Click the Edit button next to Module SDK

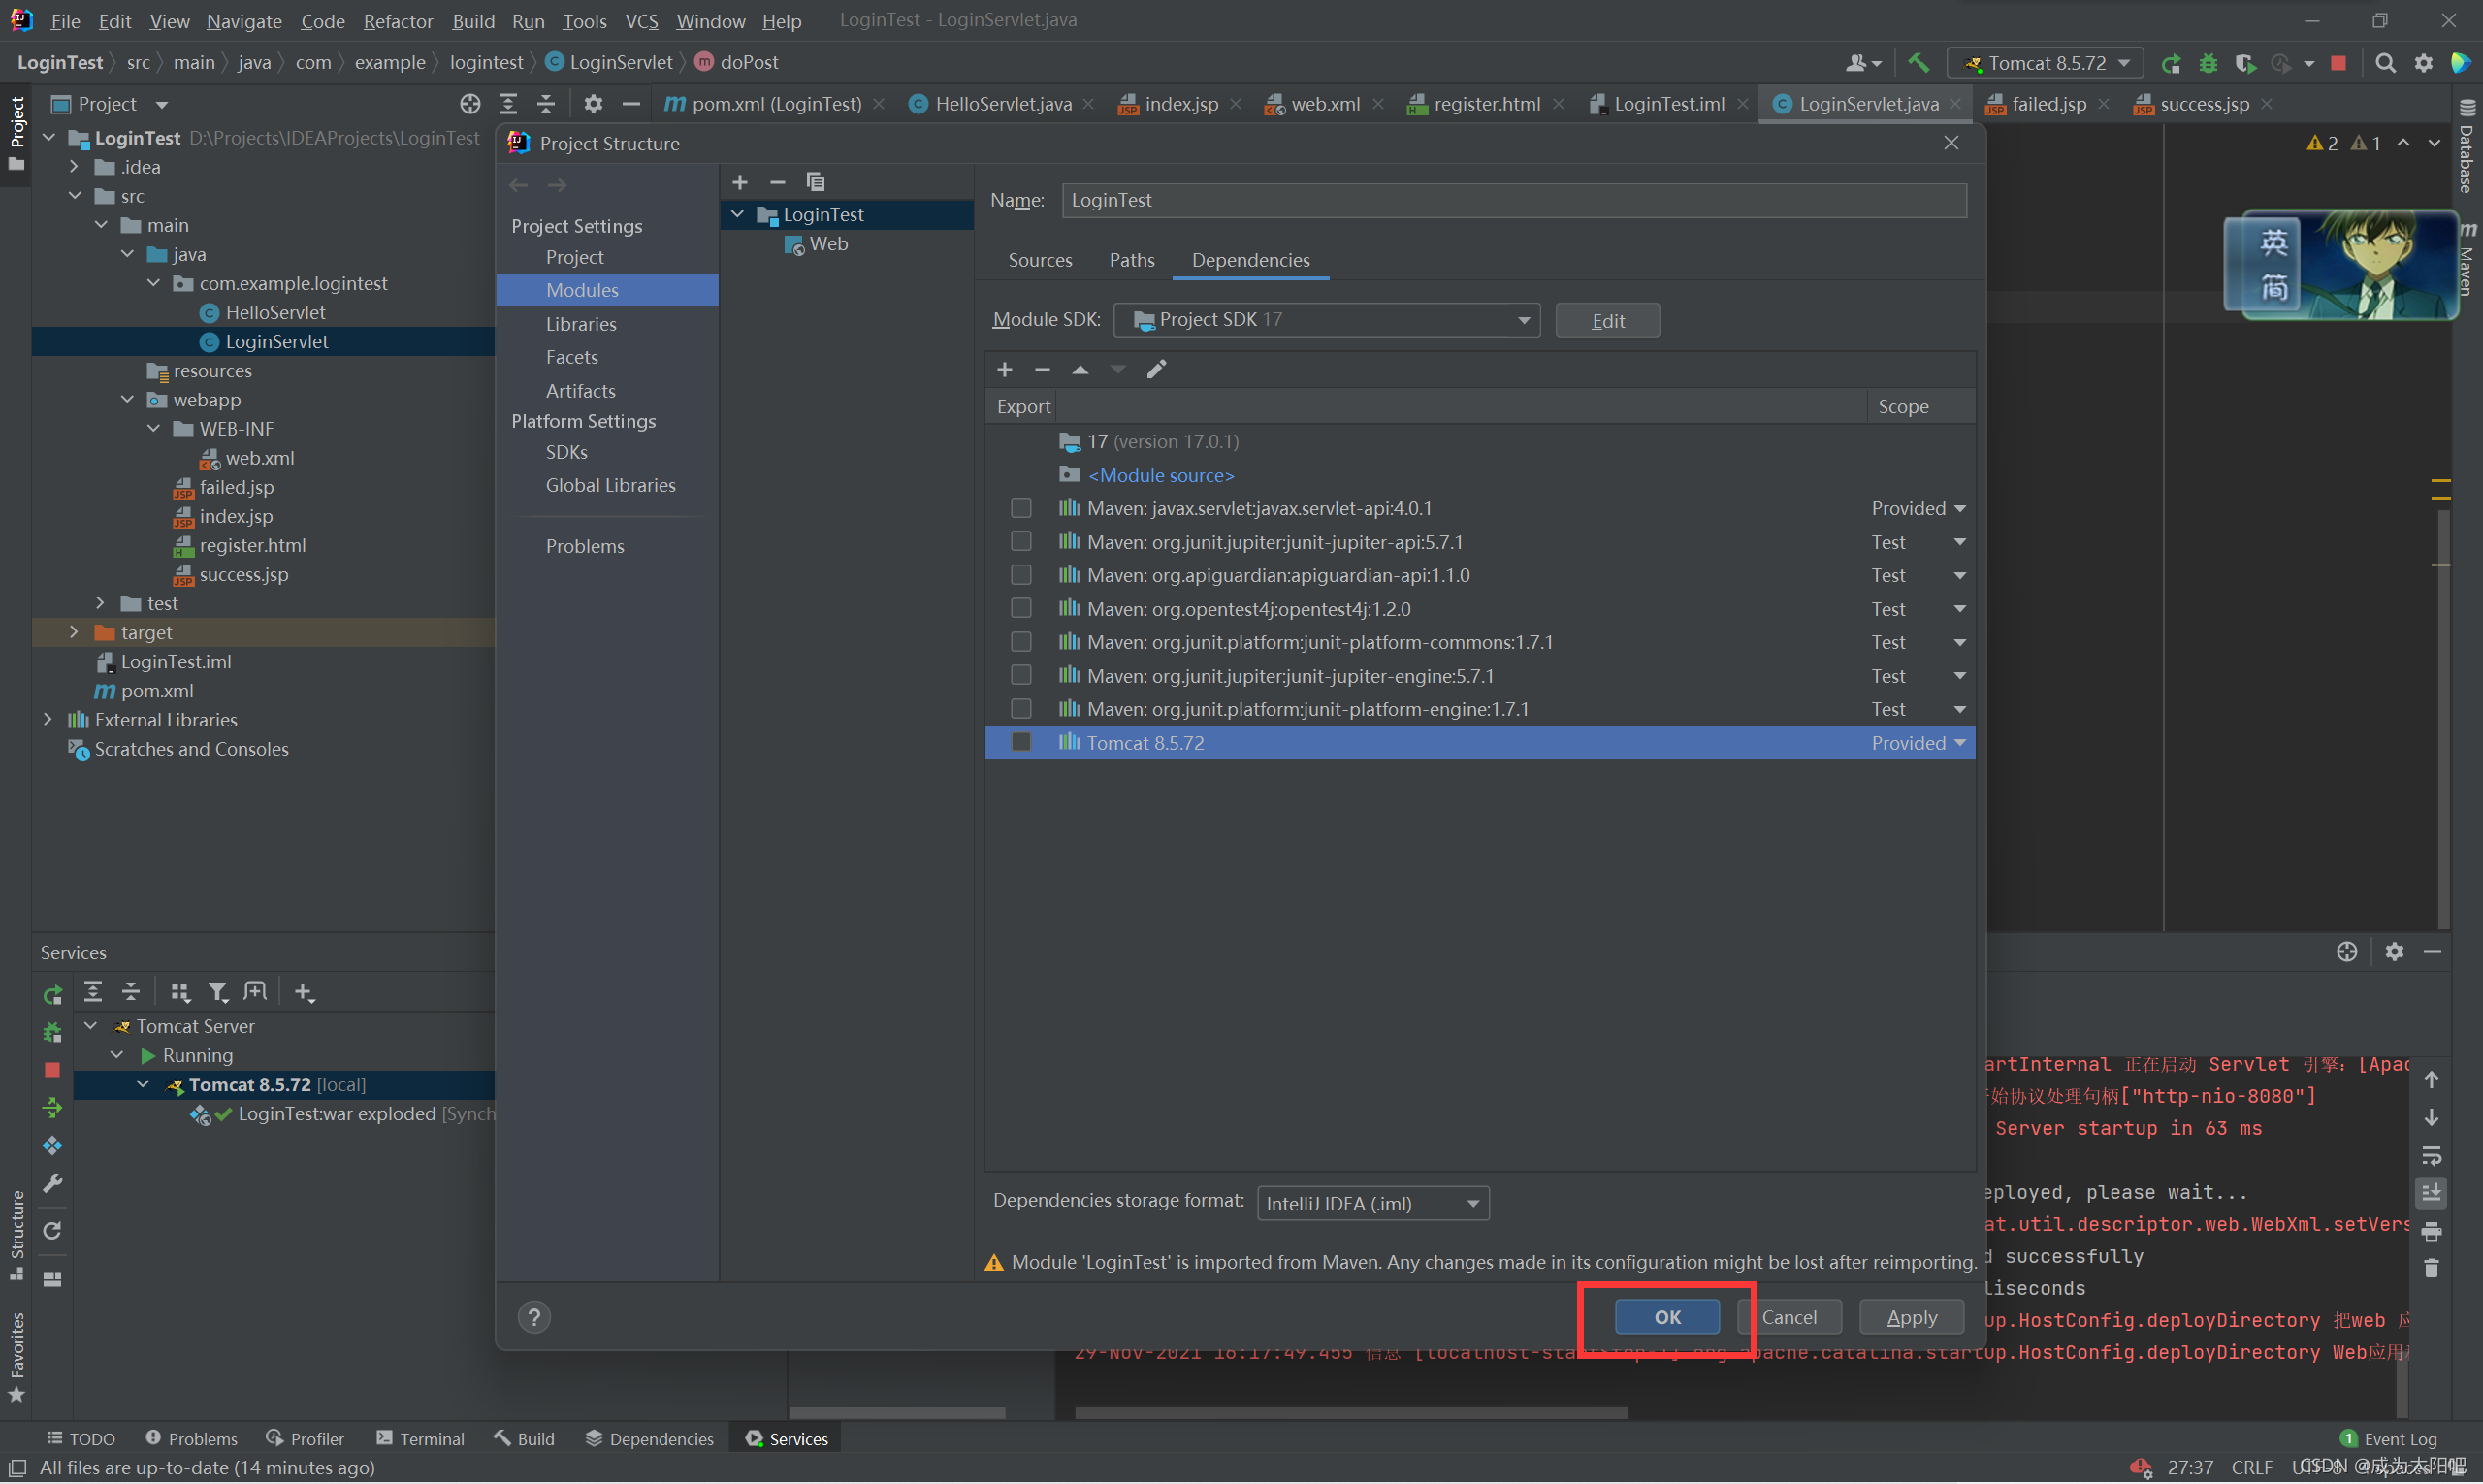coord(1606,320)
